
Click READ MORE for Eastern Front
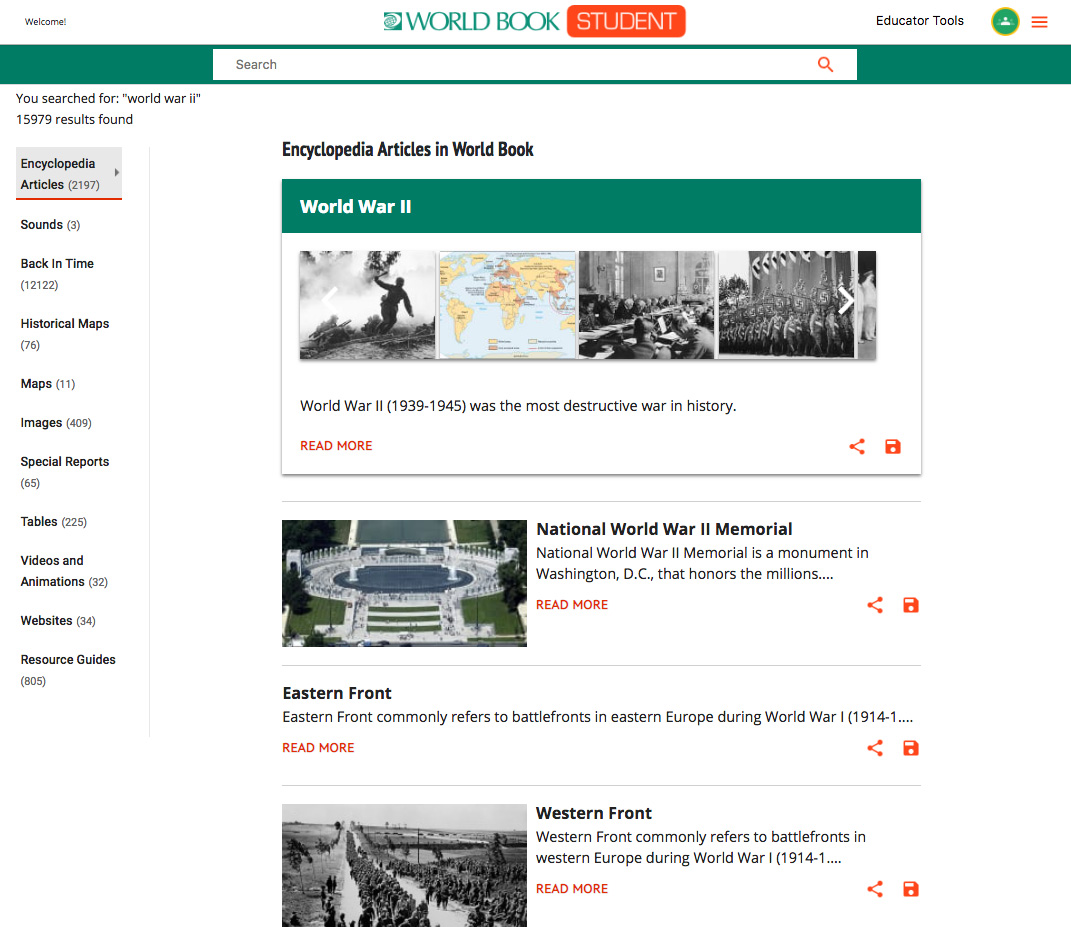[x=318, y=747]
